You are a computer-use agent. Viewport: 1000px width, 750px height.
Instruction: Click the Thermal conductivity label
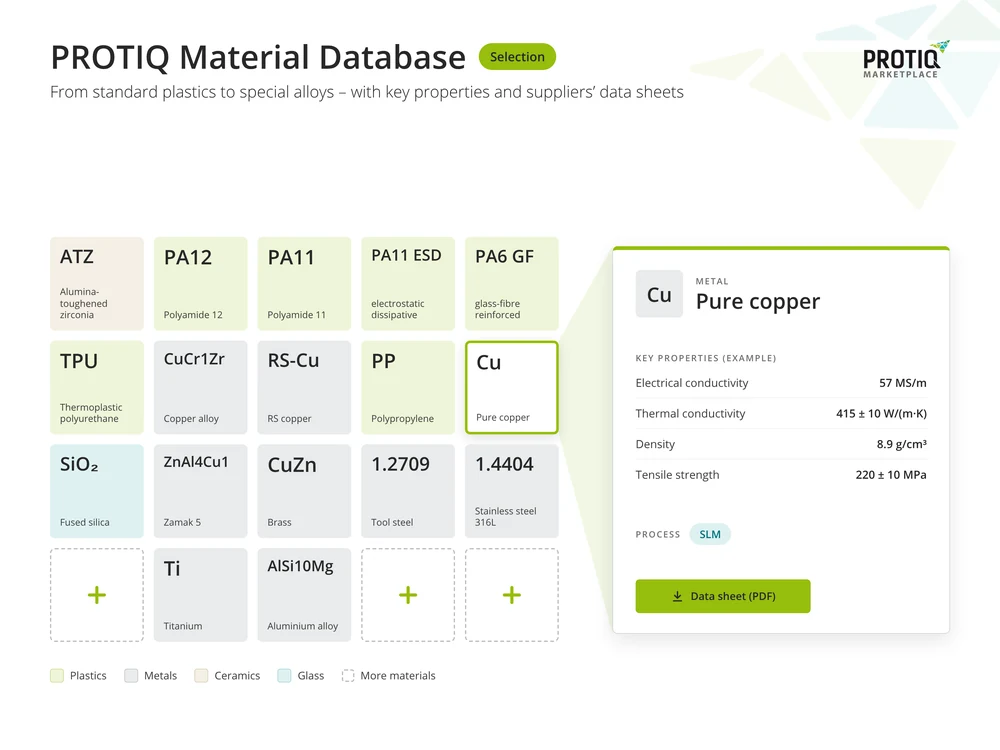[690, 414]
